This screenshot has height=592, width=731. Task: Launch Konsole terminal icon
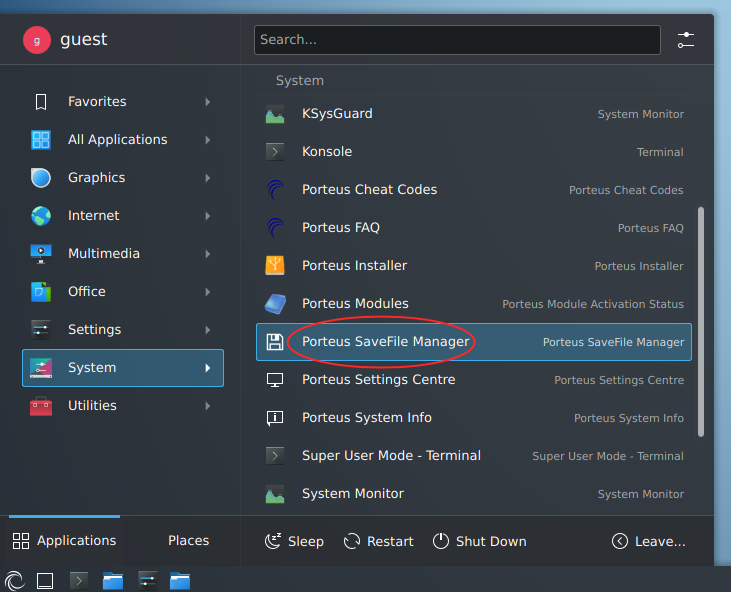click(275, 152)
